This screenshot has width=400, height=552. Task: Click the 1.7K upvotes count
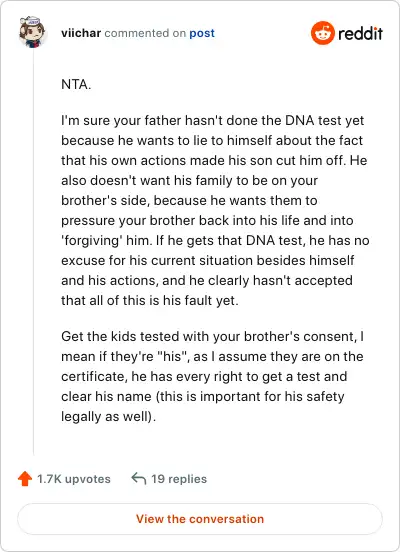(x=74, y=479)
